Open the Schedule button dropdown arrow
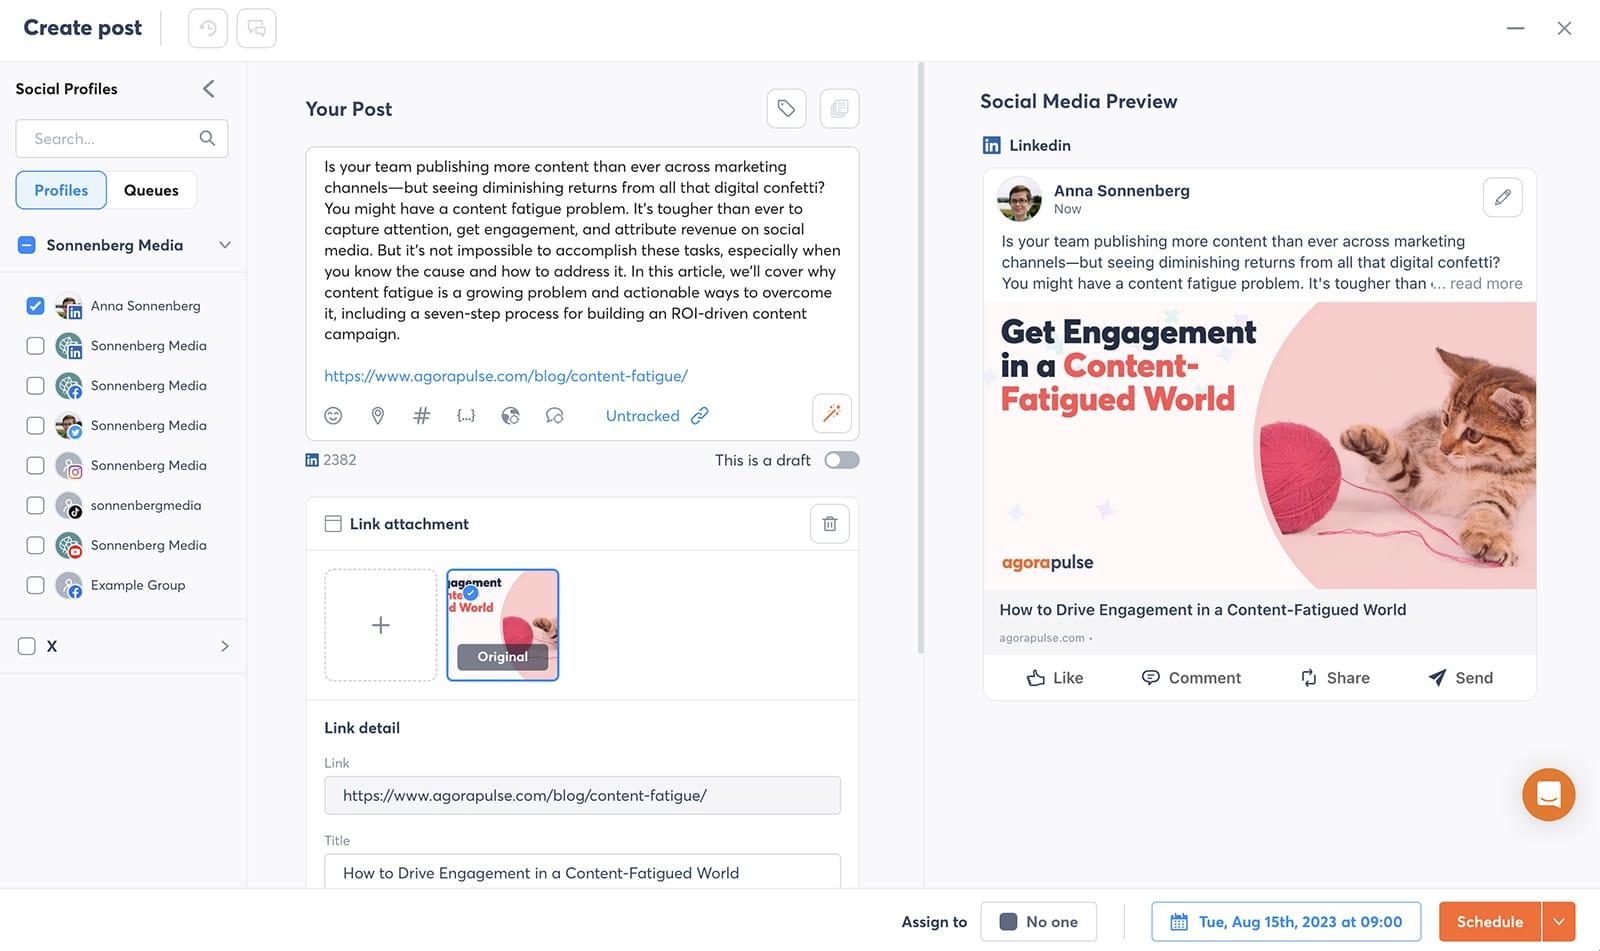This screenshot has width=1600, height=951. (1559, 922)
